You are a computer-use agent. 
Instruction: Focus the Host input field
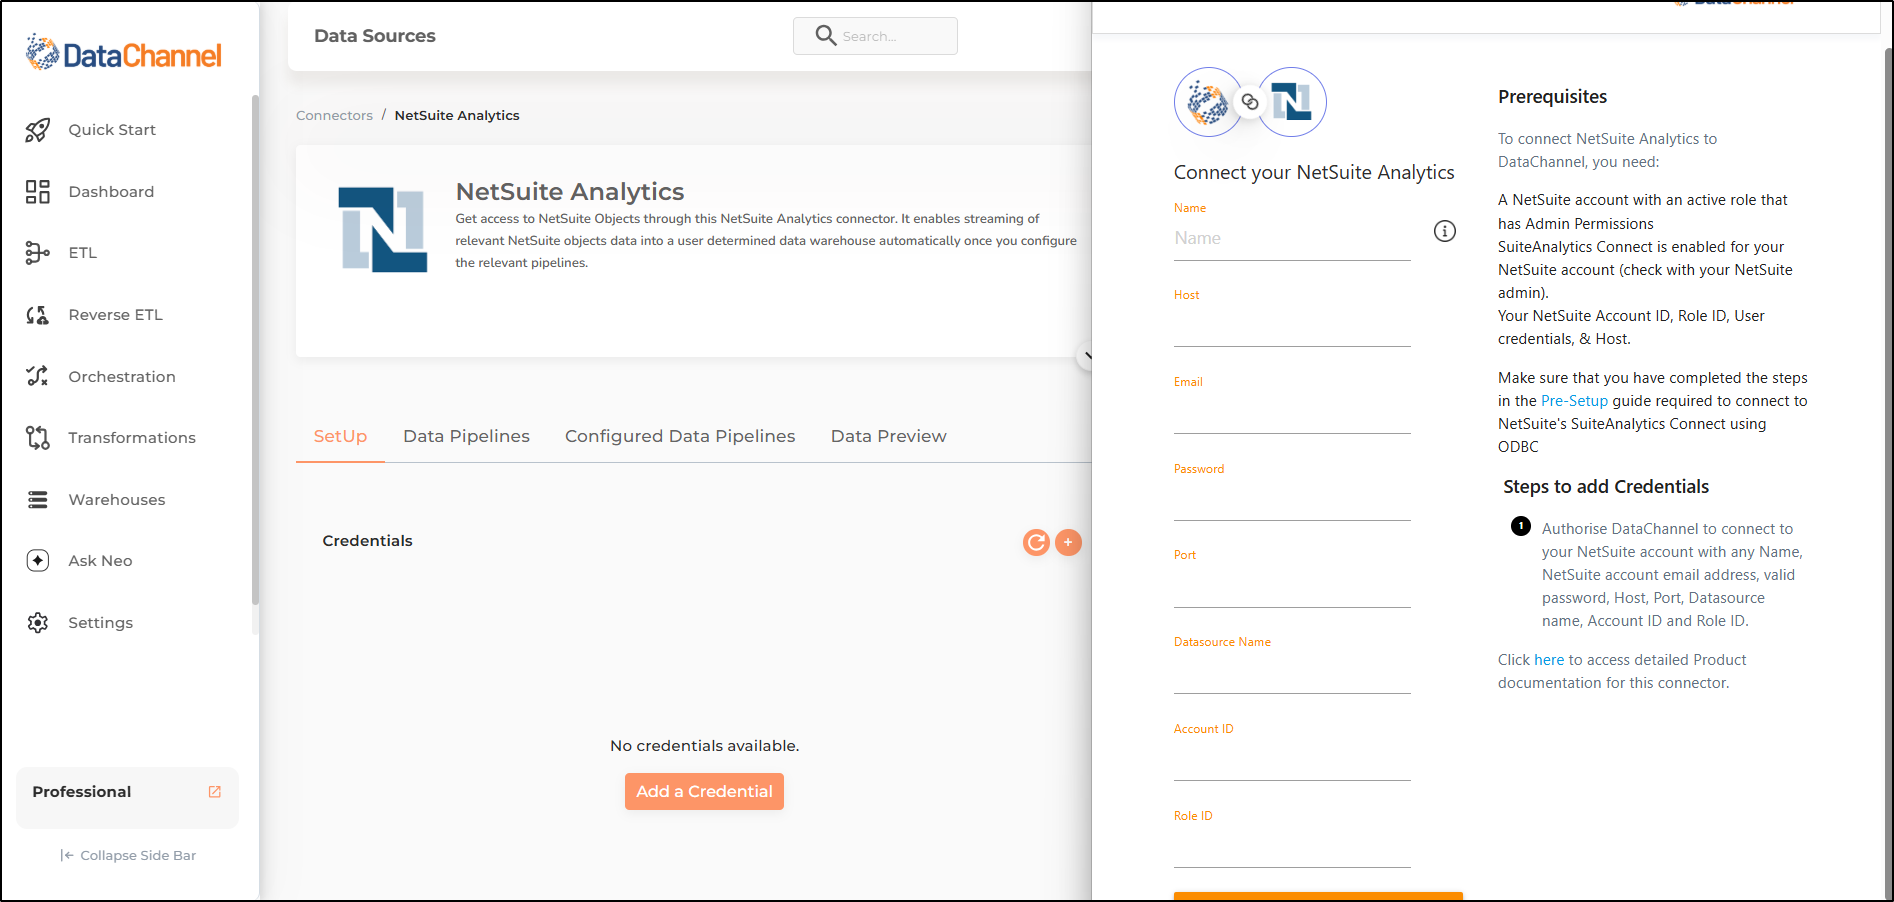pos(1292,326)
